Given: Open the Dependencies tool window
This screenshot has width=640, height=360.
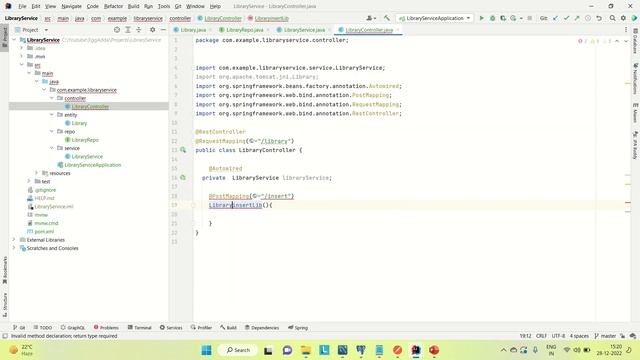Looking at the screenshot, I should pos(262,327).
